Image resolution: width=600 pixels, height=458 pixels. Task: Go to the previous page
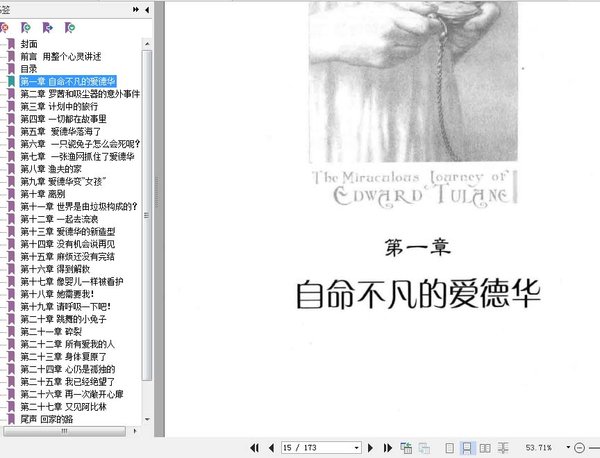(x=271, y=448)
